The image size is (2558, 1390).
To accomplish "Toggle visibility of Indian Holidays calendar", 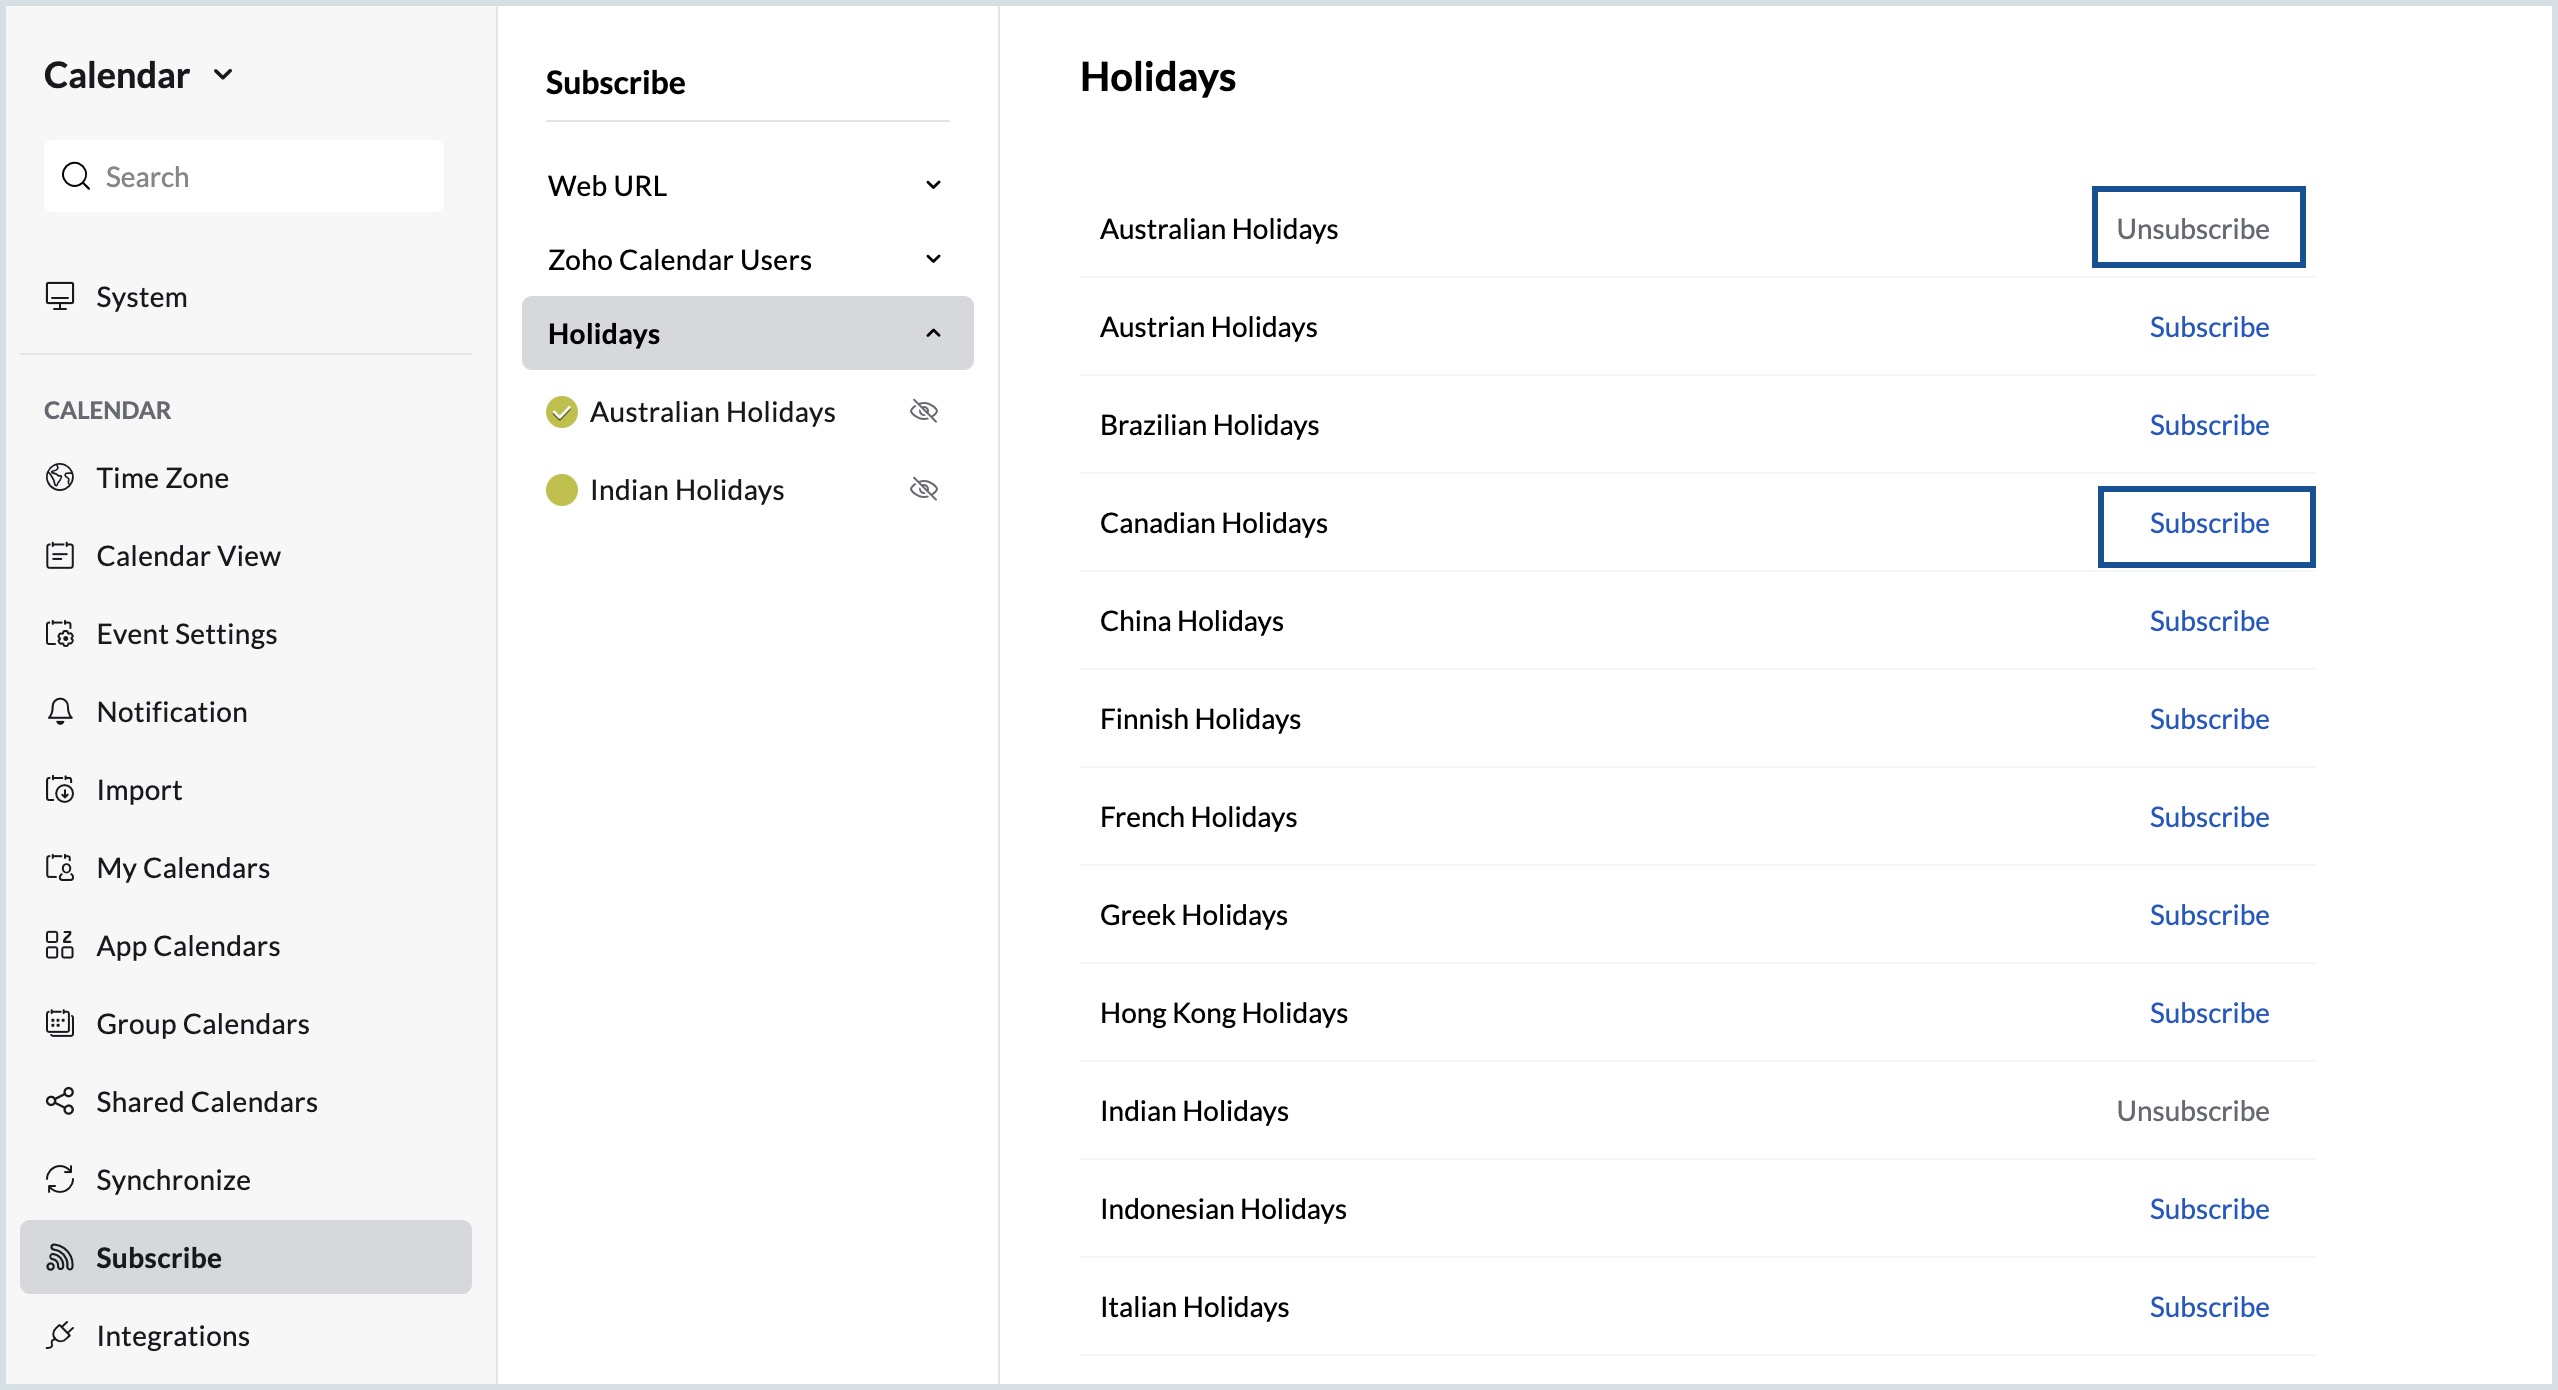I will pos(924,489).
